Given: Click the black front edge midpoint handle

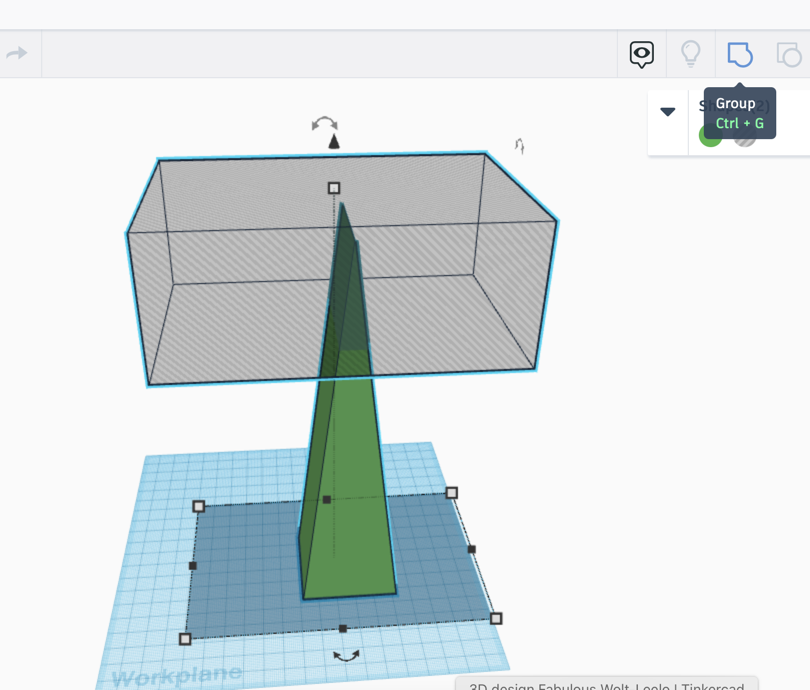Looking at the screenshot, I should click(x=343, y=628).
